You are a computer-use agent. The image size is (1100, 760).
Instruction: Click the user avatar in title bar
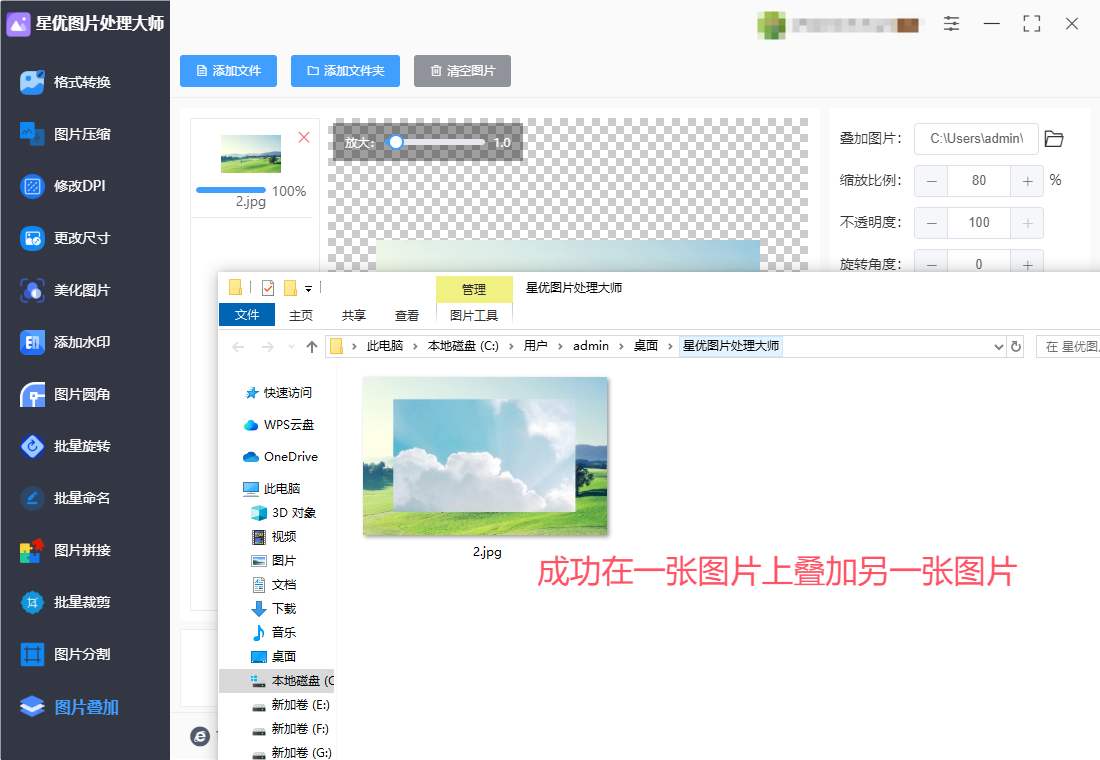tap(771, 25)
